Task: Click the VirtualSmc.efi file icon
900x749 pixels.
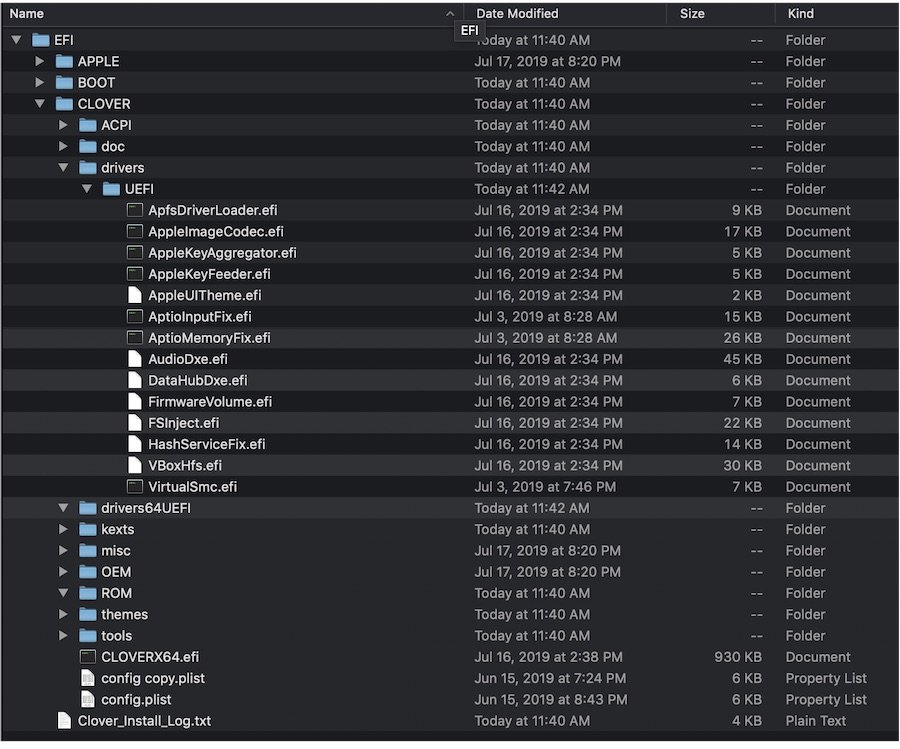Action: coord(135,486)
